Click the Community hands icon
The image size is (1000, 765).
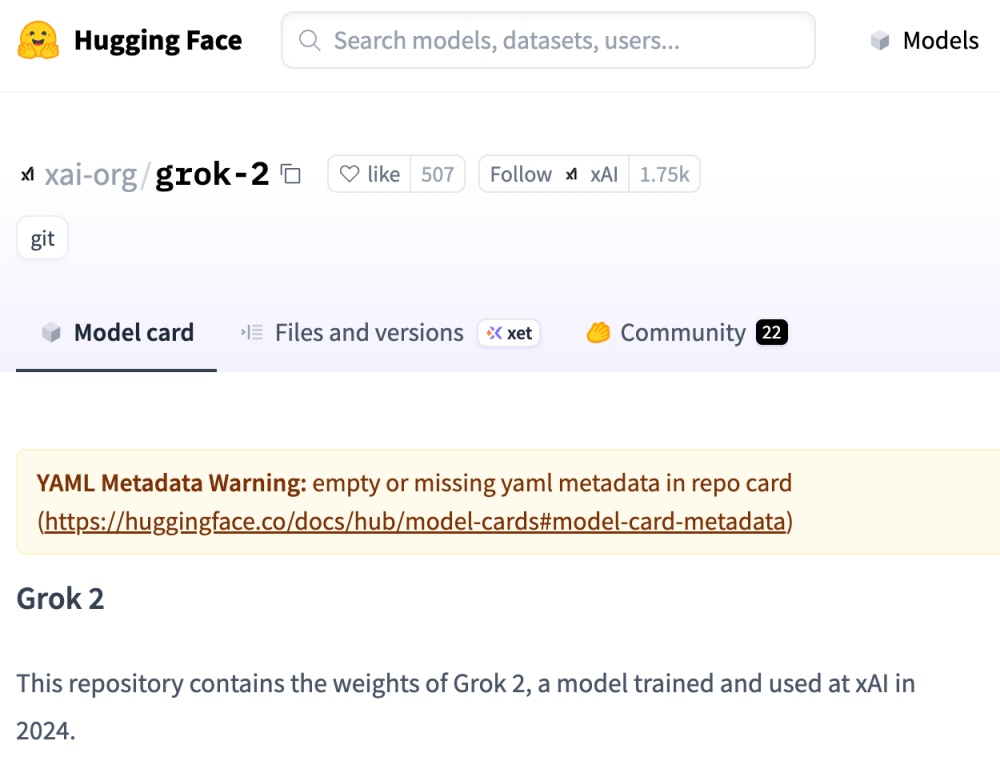[x=598, y=333]
